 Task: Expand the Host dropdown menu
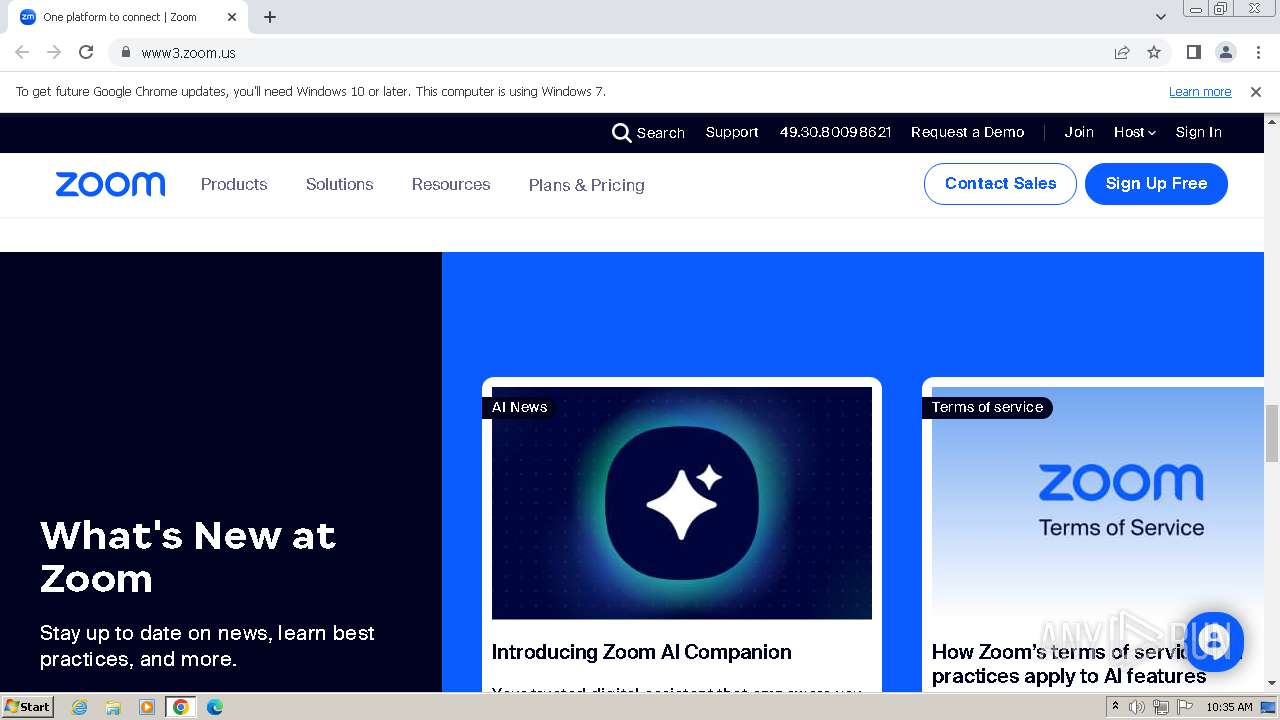pyautogui.click(x=1135, y=132)
